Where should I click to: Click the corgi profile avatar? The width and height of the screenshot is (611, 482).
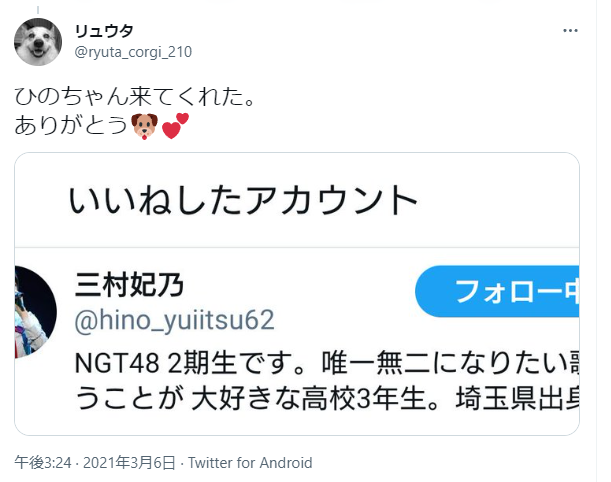[38, 42]
